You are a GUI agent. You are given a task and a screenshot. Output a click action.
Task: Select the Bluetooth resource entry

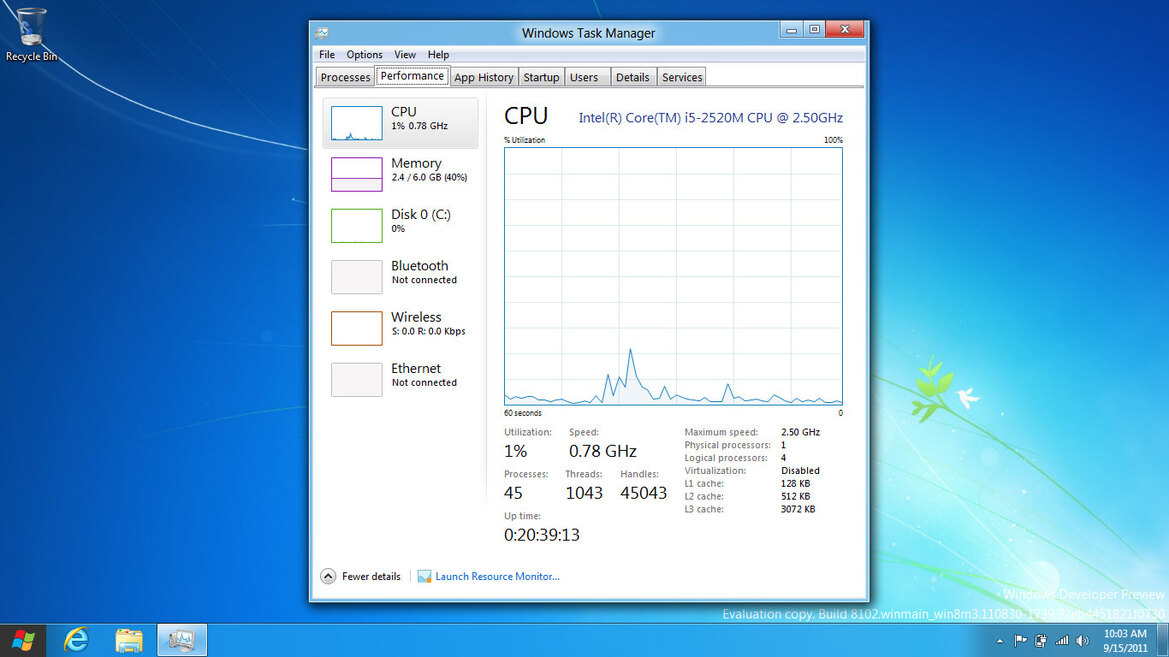coord(400,277)
